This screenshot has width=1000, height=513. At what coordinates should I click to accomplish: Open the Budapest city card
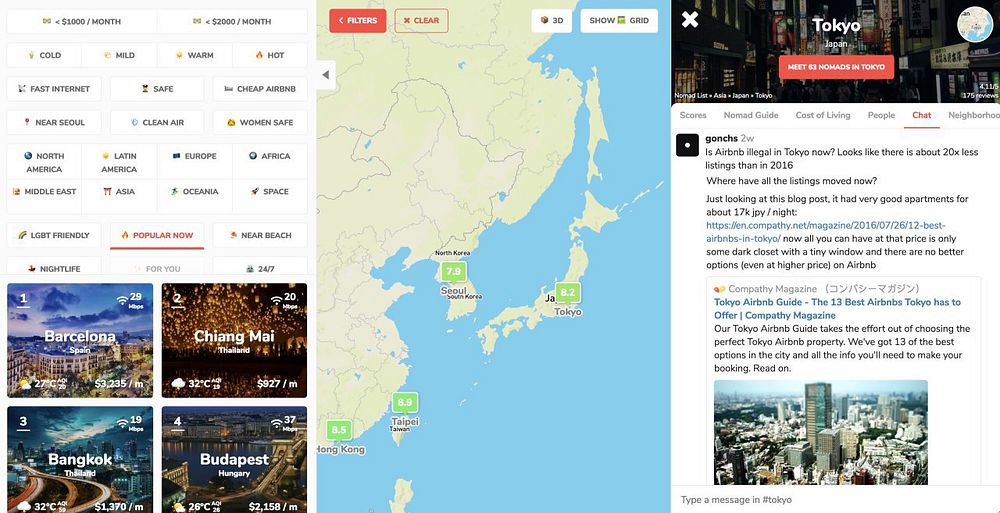tap(234, 459)
